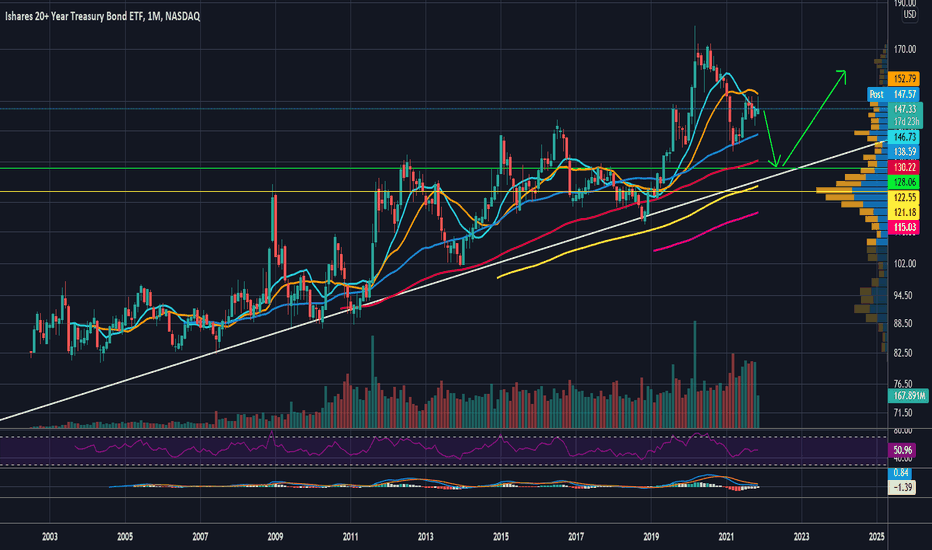Select the pink 115.03 price label

[x=904, y=227]
